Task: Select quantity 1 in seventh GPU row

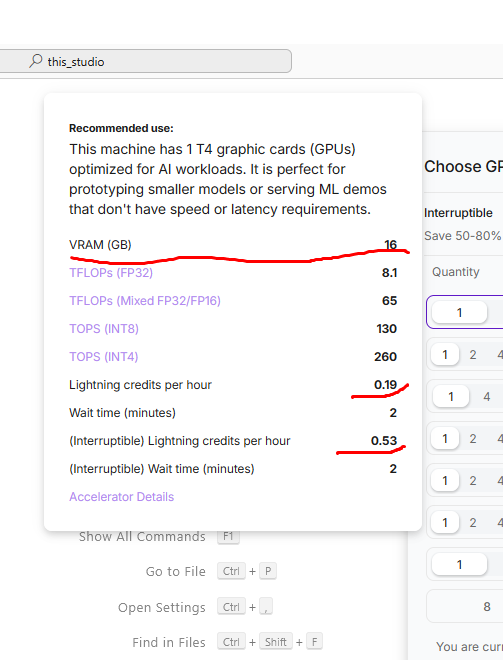Action: (x=460, y=564)
